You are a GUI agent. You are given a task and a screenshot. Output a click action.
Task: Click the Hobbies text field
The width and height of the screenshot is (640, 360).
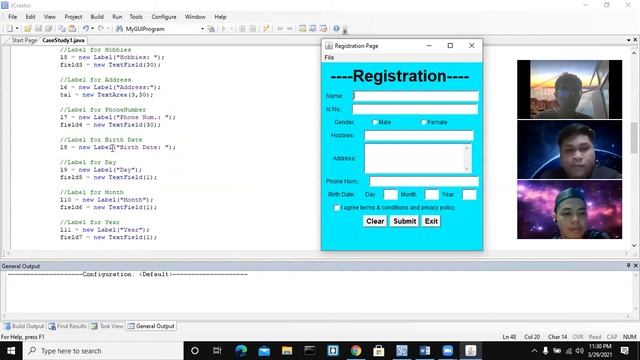pyautogui.click(x=419, y=136)
